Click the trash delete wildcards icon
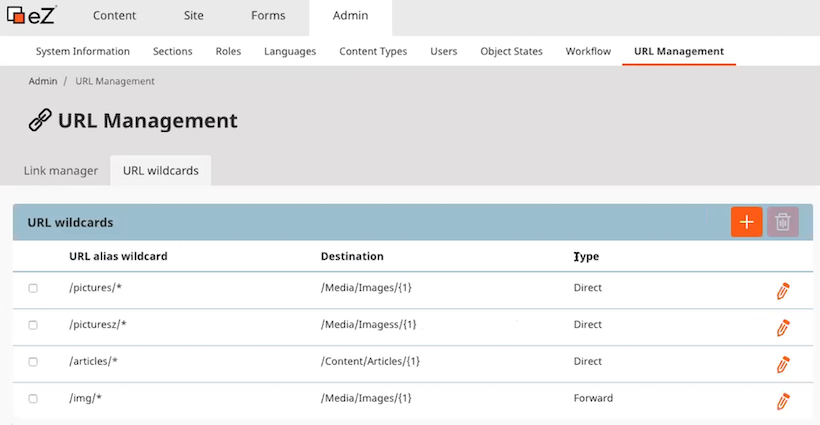The height and width of the screenshot is (425, 820). coord(783,222)
